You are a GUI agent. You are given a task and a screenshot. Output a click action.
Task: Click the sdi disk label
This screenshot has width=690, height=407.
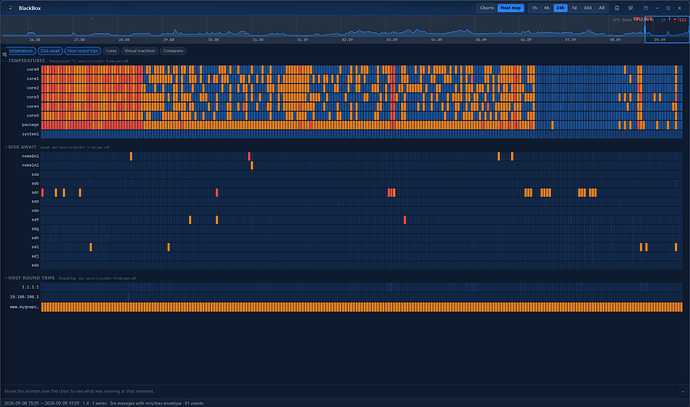click(35, 247)
